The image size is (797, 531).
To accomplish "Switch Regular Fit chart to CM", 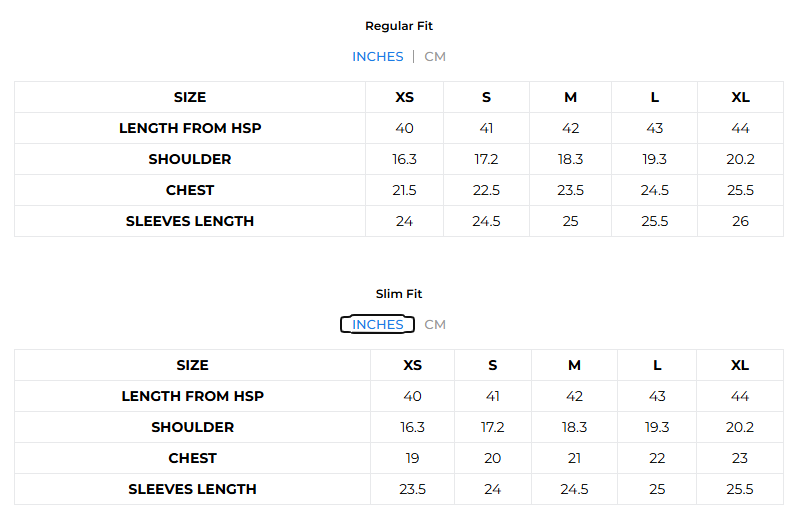I will click(435, 57).
